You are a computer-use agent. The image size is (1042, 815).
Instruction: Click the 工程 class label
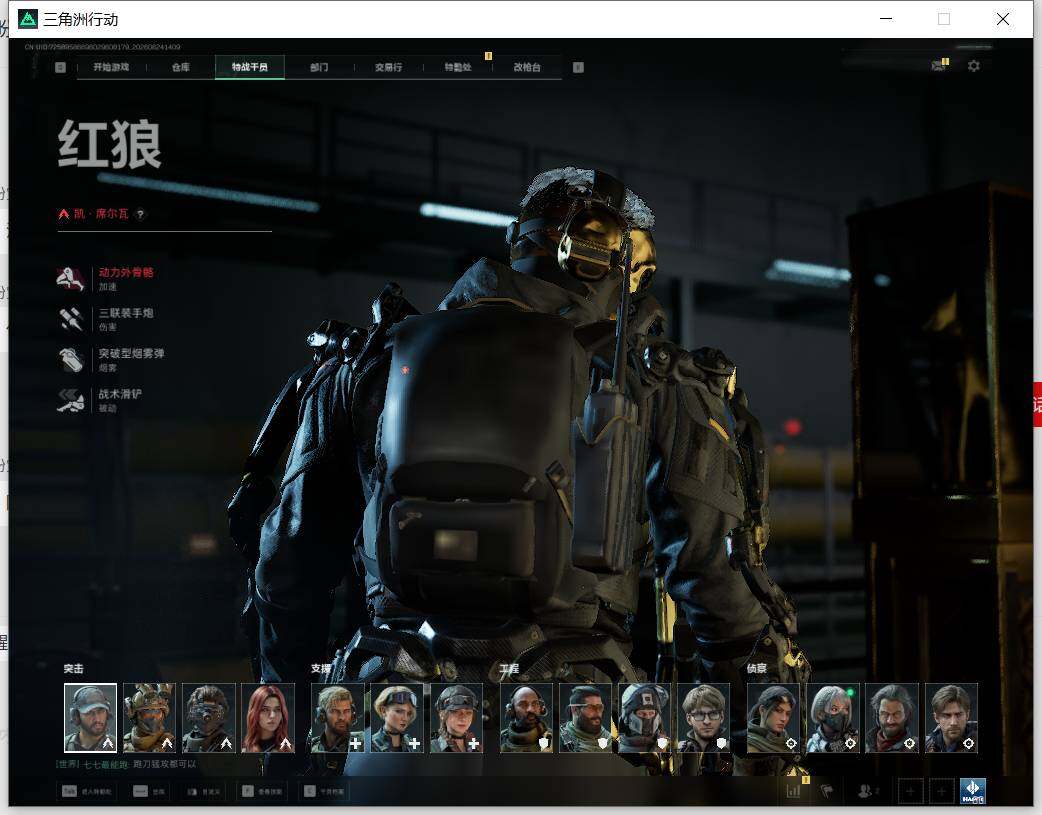click(510, 669)
